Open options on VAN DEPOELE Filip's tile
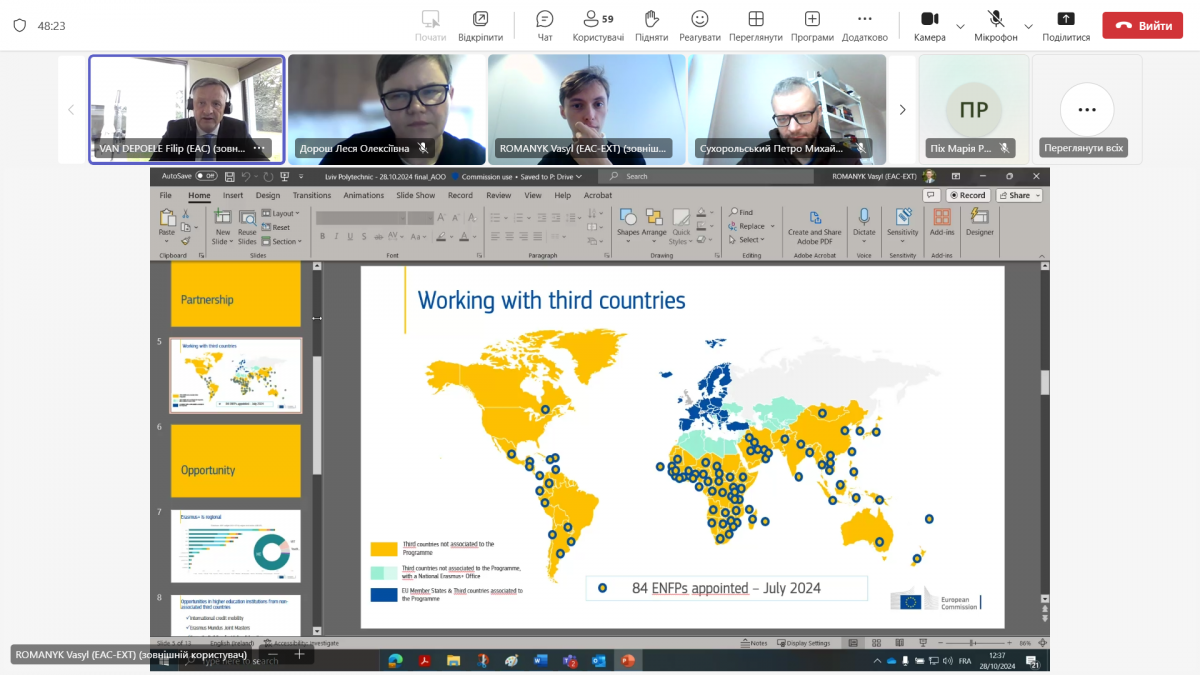The height and width of the screenshot is (675, 1200). 260,148
